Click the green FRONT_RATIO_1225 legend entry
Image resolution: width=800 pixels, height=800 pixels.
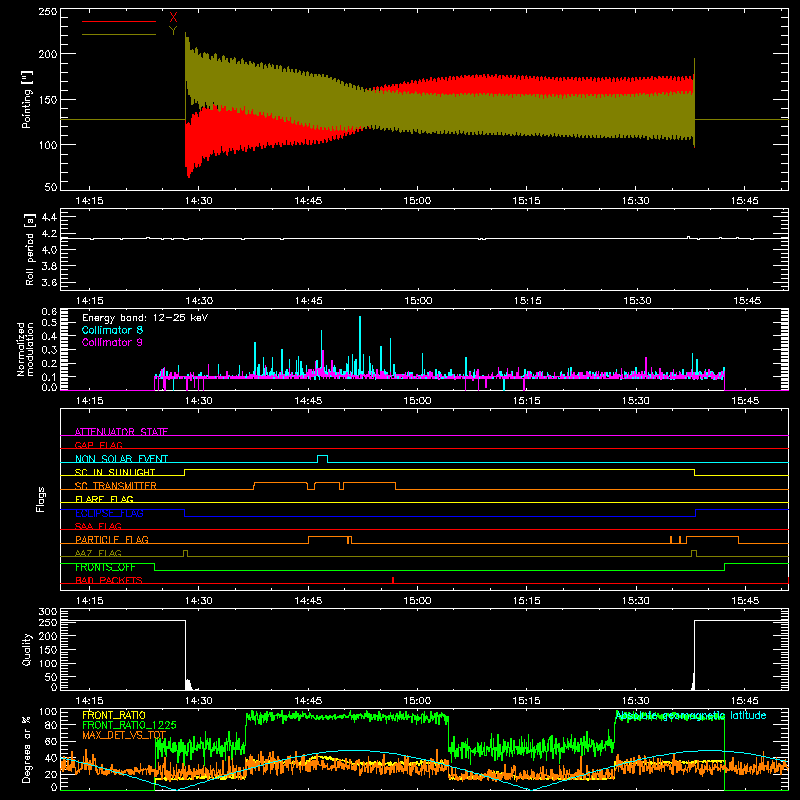[129, 725]
